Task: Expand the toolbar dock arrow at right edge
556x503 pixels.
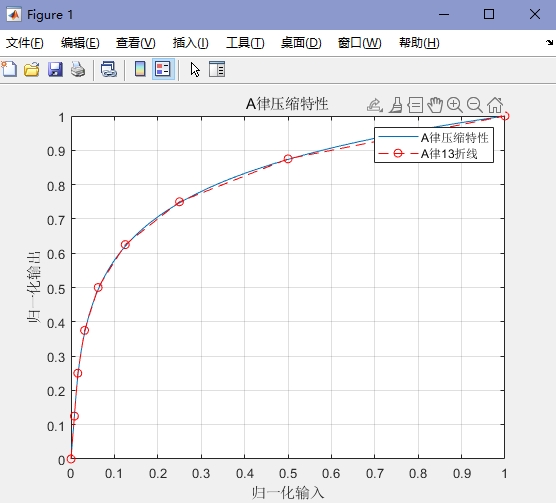Action: 549,43
